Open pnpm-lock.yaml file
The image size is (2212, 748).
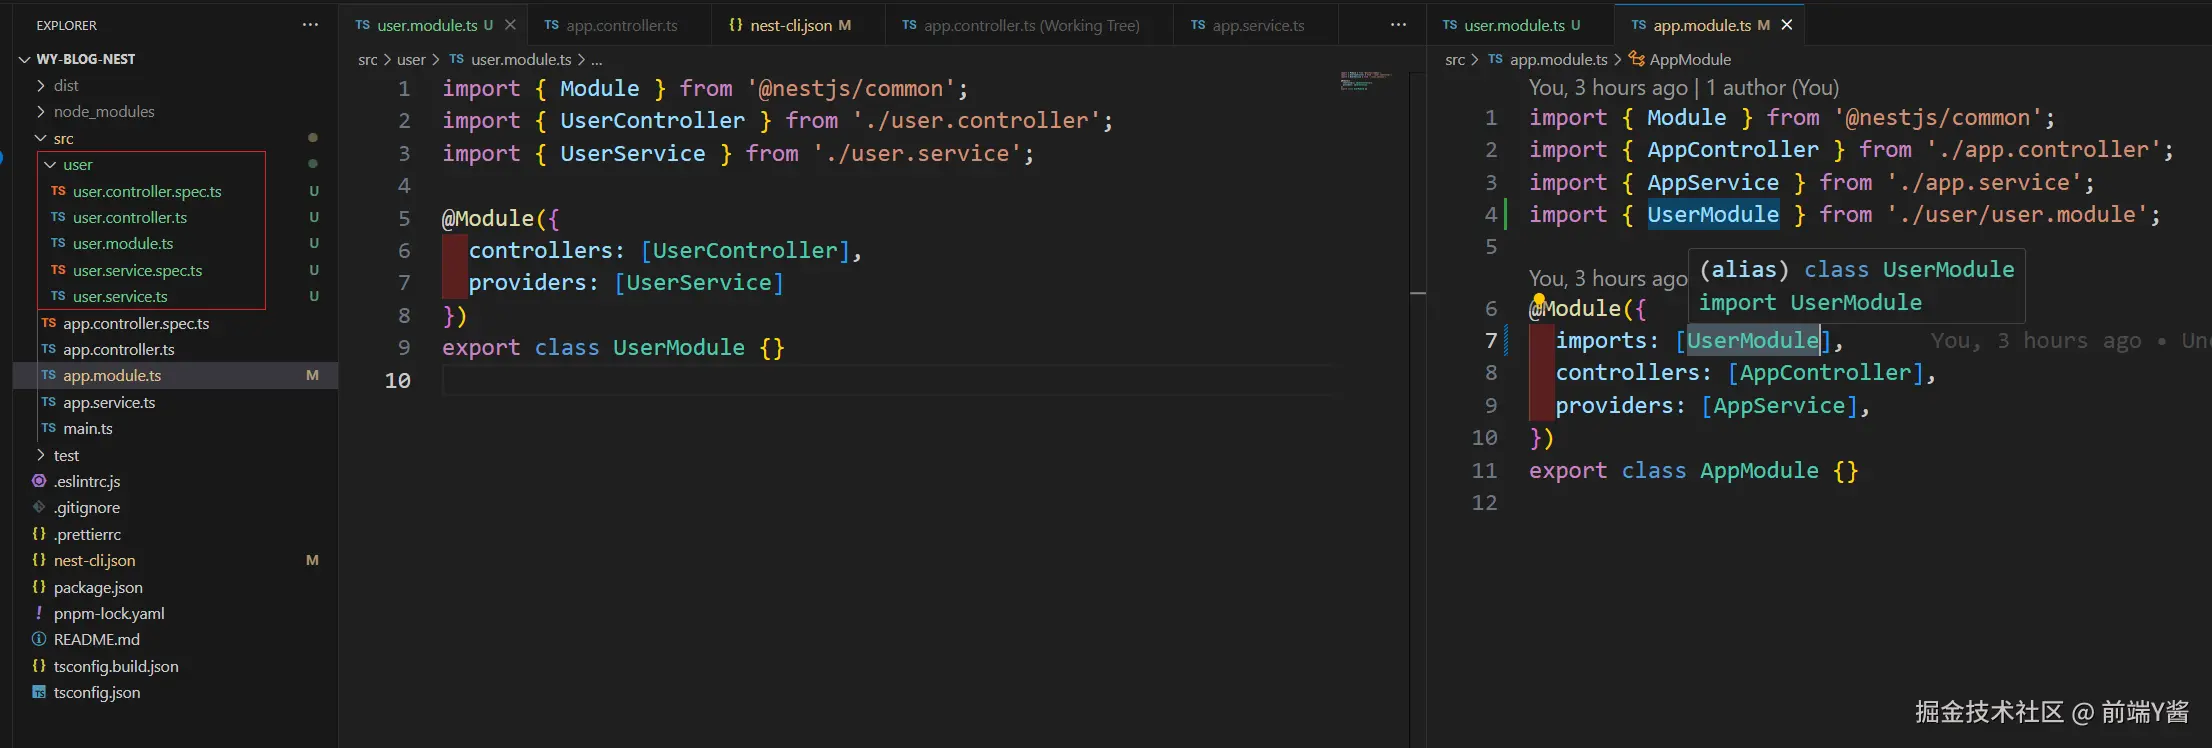[x=109, y=613]
